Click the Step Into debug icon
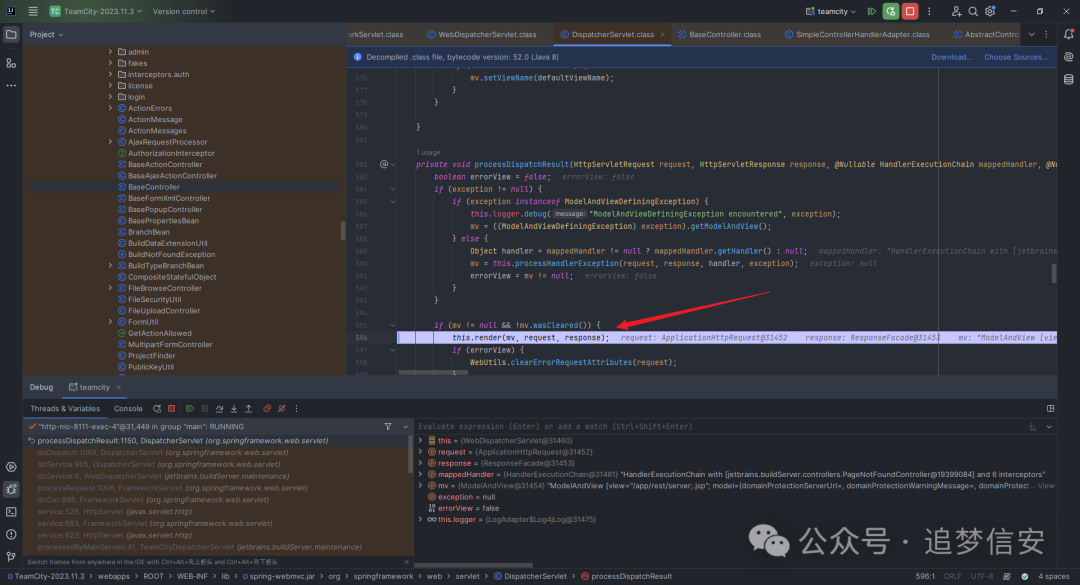Viewport: 1080px width, 585px height. tap(234, 408)
